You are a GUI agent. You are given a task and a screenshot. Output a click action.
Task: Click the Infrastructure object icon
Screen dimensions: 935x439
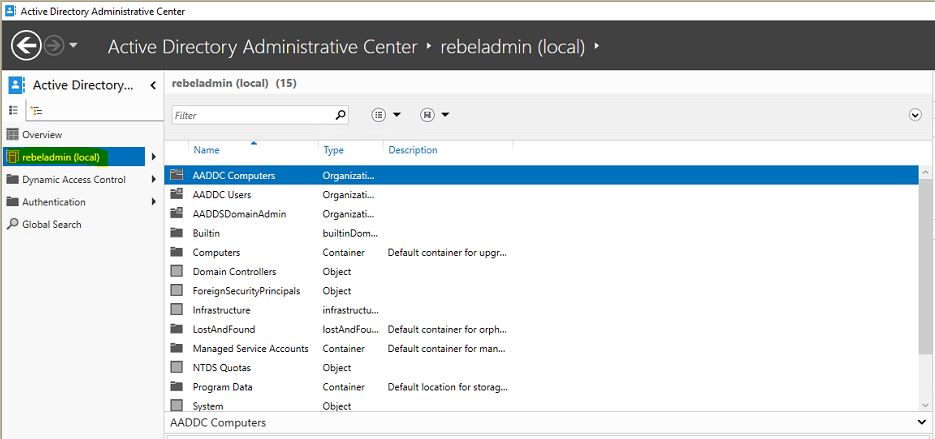[x=176, y=310]
